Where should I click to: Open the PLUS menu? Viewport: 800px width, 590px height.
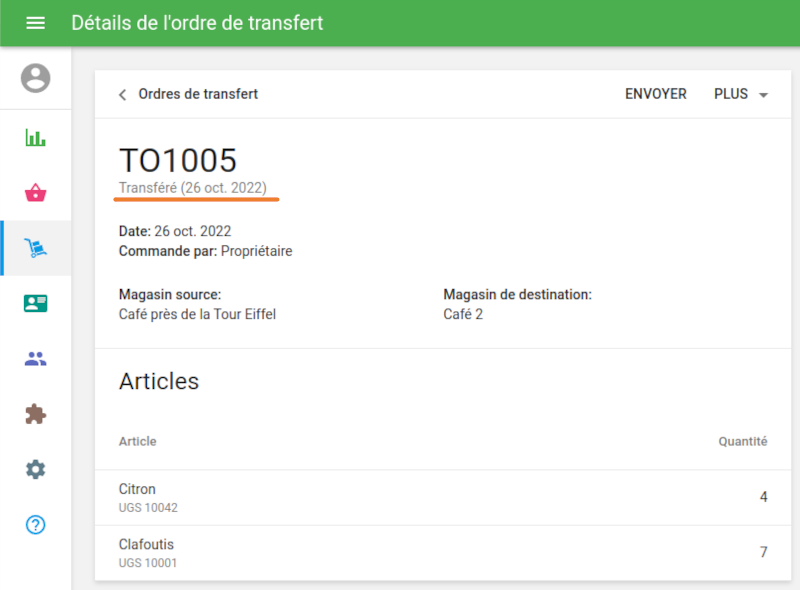pyautogui.click(x=730, y=93)
